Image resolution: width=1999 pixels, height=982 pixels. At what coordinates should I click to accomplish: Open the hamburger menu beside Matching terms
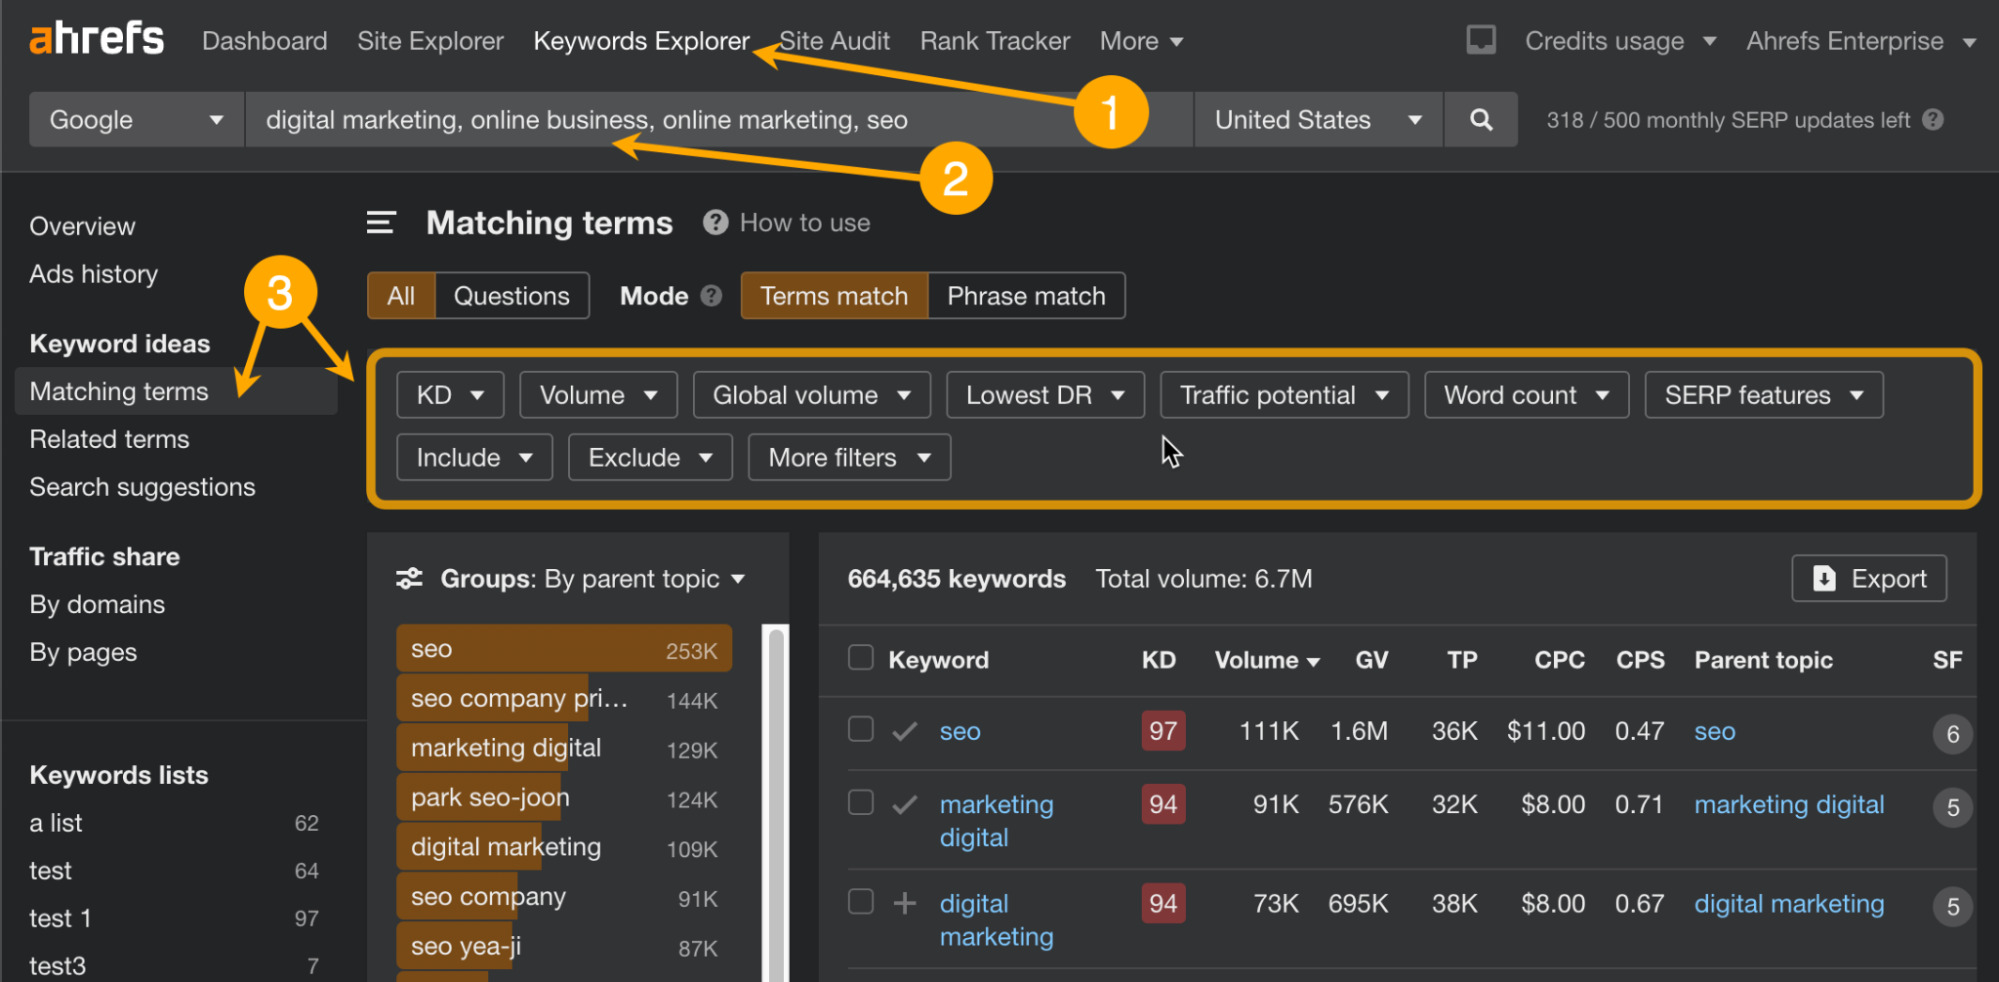point(381,222)
